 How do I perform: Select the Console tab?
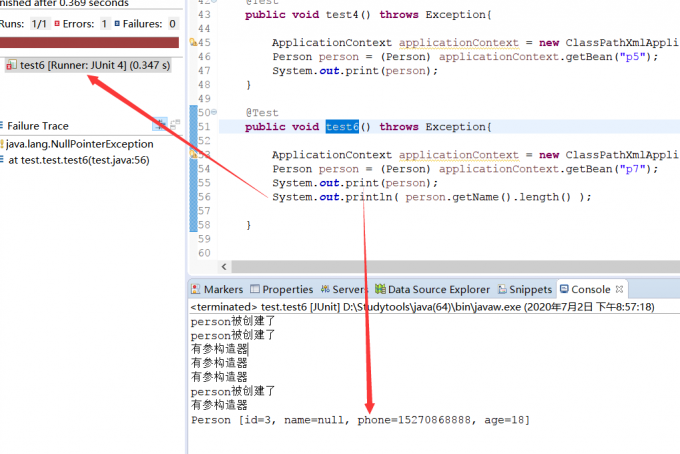[591, 289]
